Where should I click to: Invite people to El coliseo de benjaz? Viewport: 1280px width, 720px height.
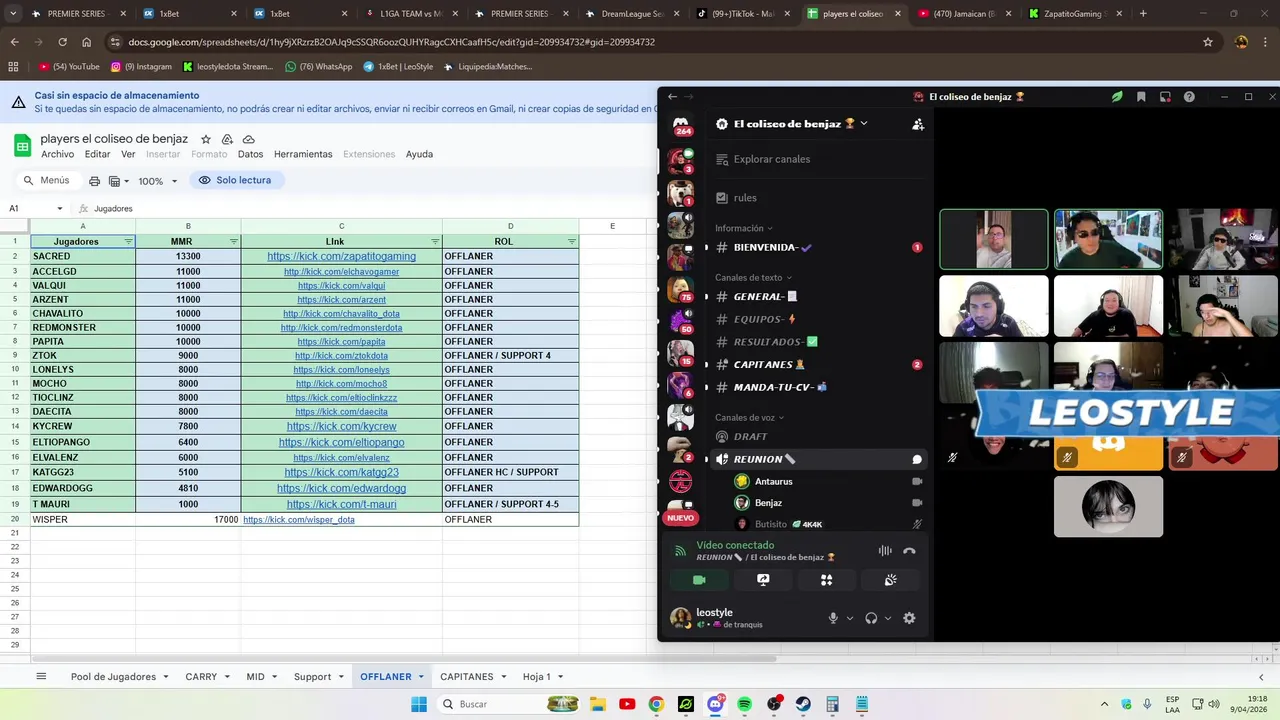point(918,124)
